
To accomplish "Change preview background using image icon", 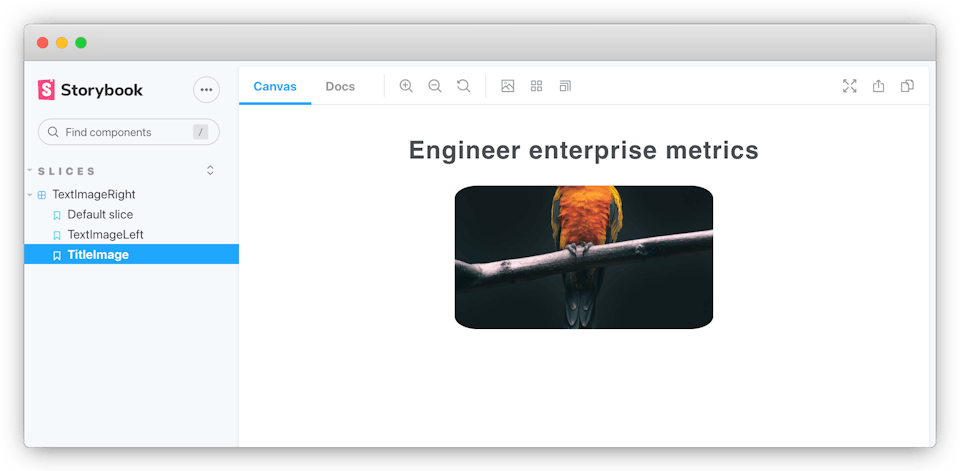I will pos(508,86).
